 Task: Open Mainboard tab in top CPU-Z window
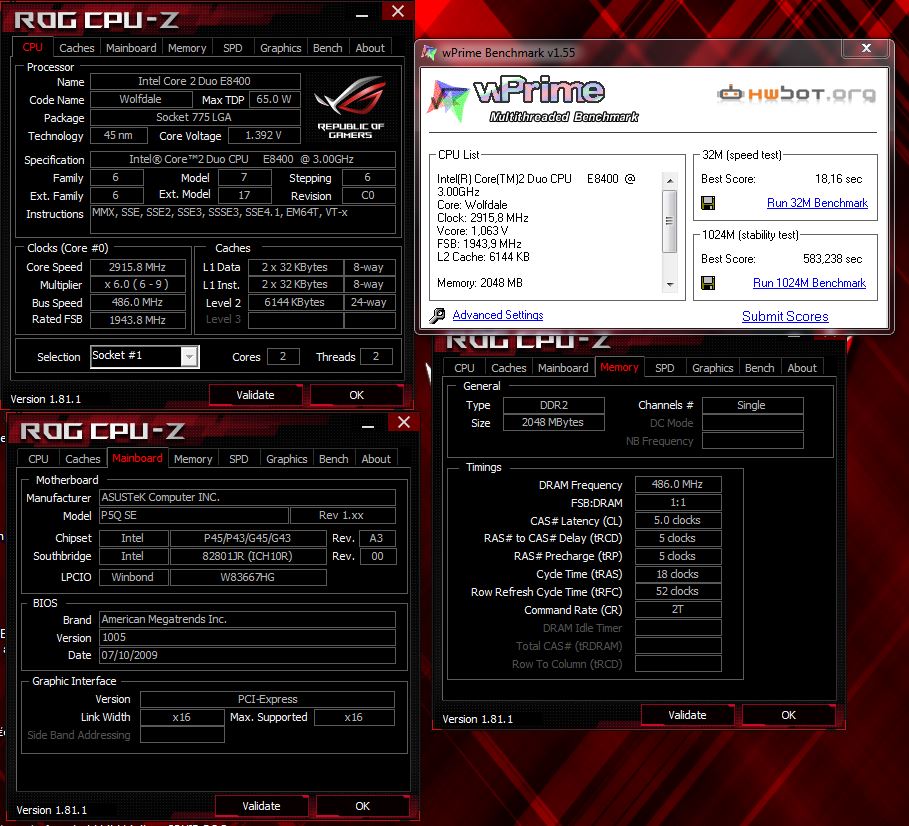coord(131,48)
